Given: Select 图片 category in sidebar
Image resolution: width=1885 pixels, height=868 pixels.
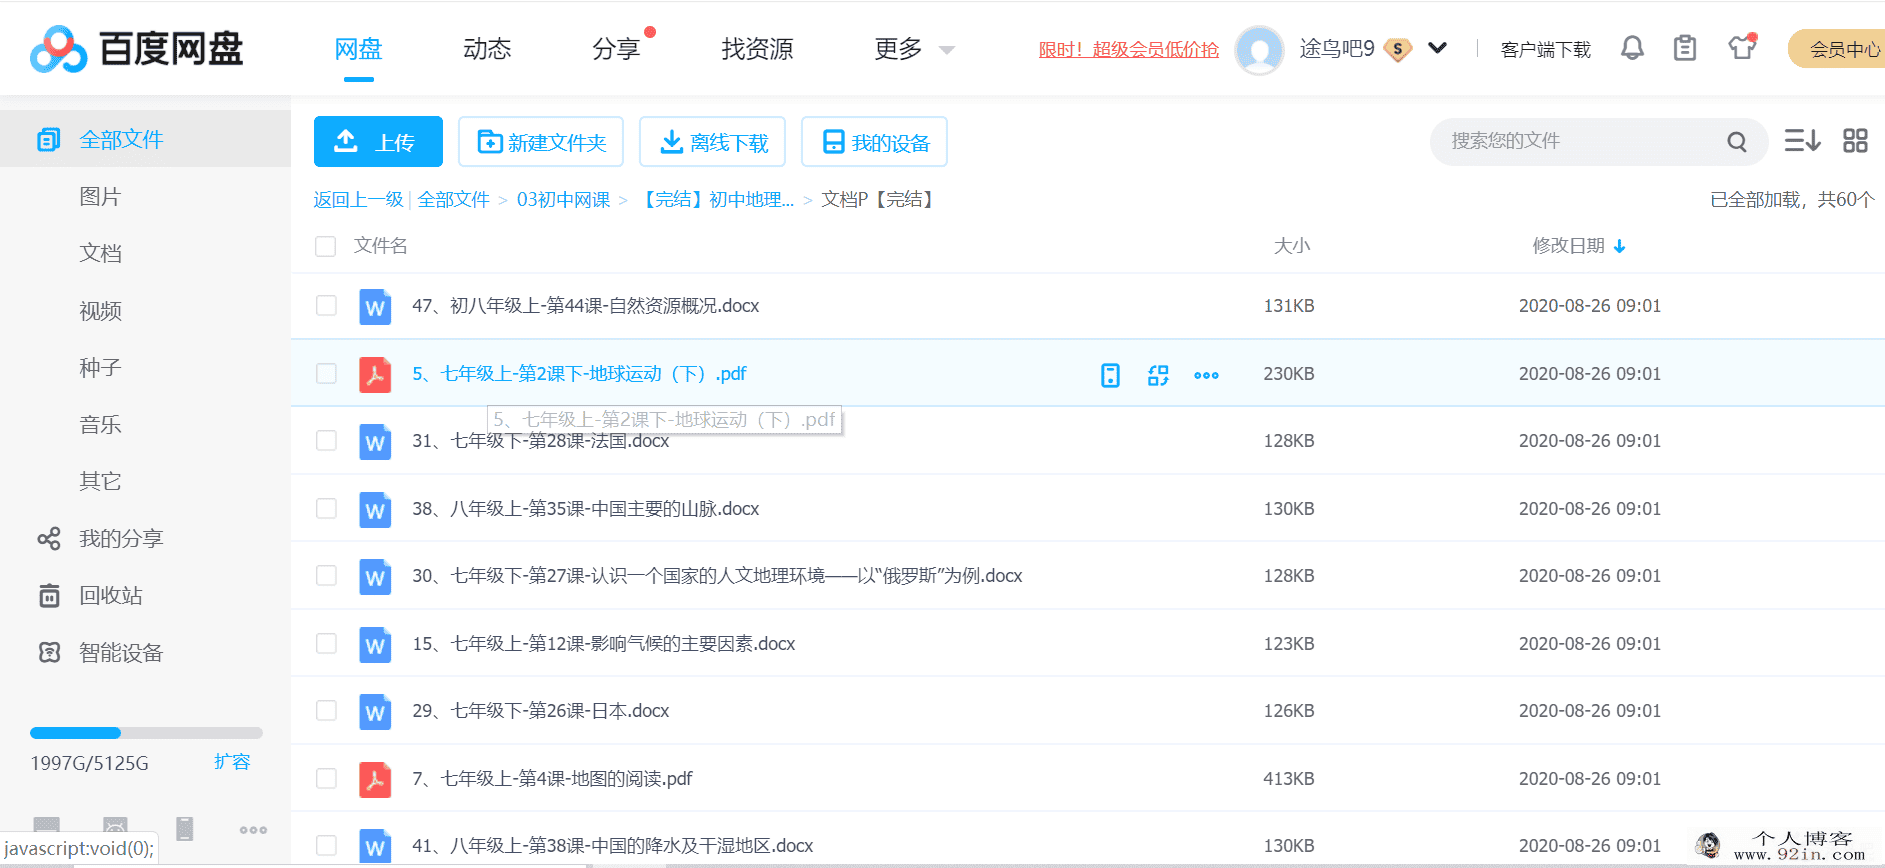Looking at the screenshot, I should 100,196.
